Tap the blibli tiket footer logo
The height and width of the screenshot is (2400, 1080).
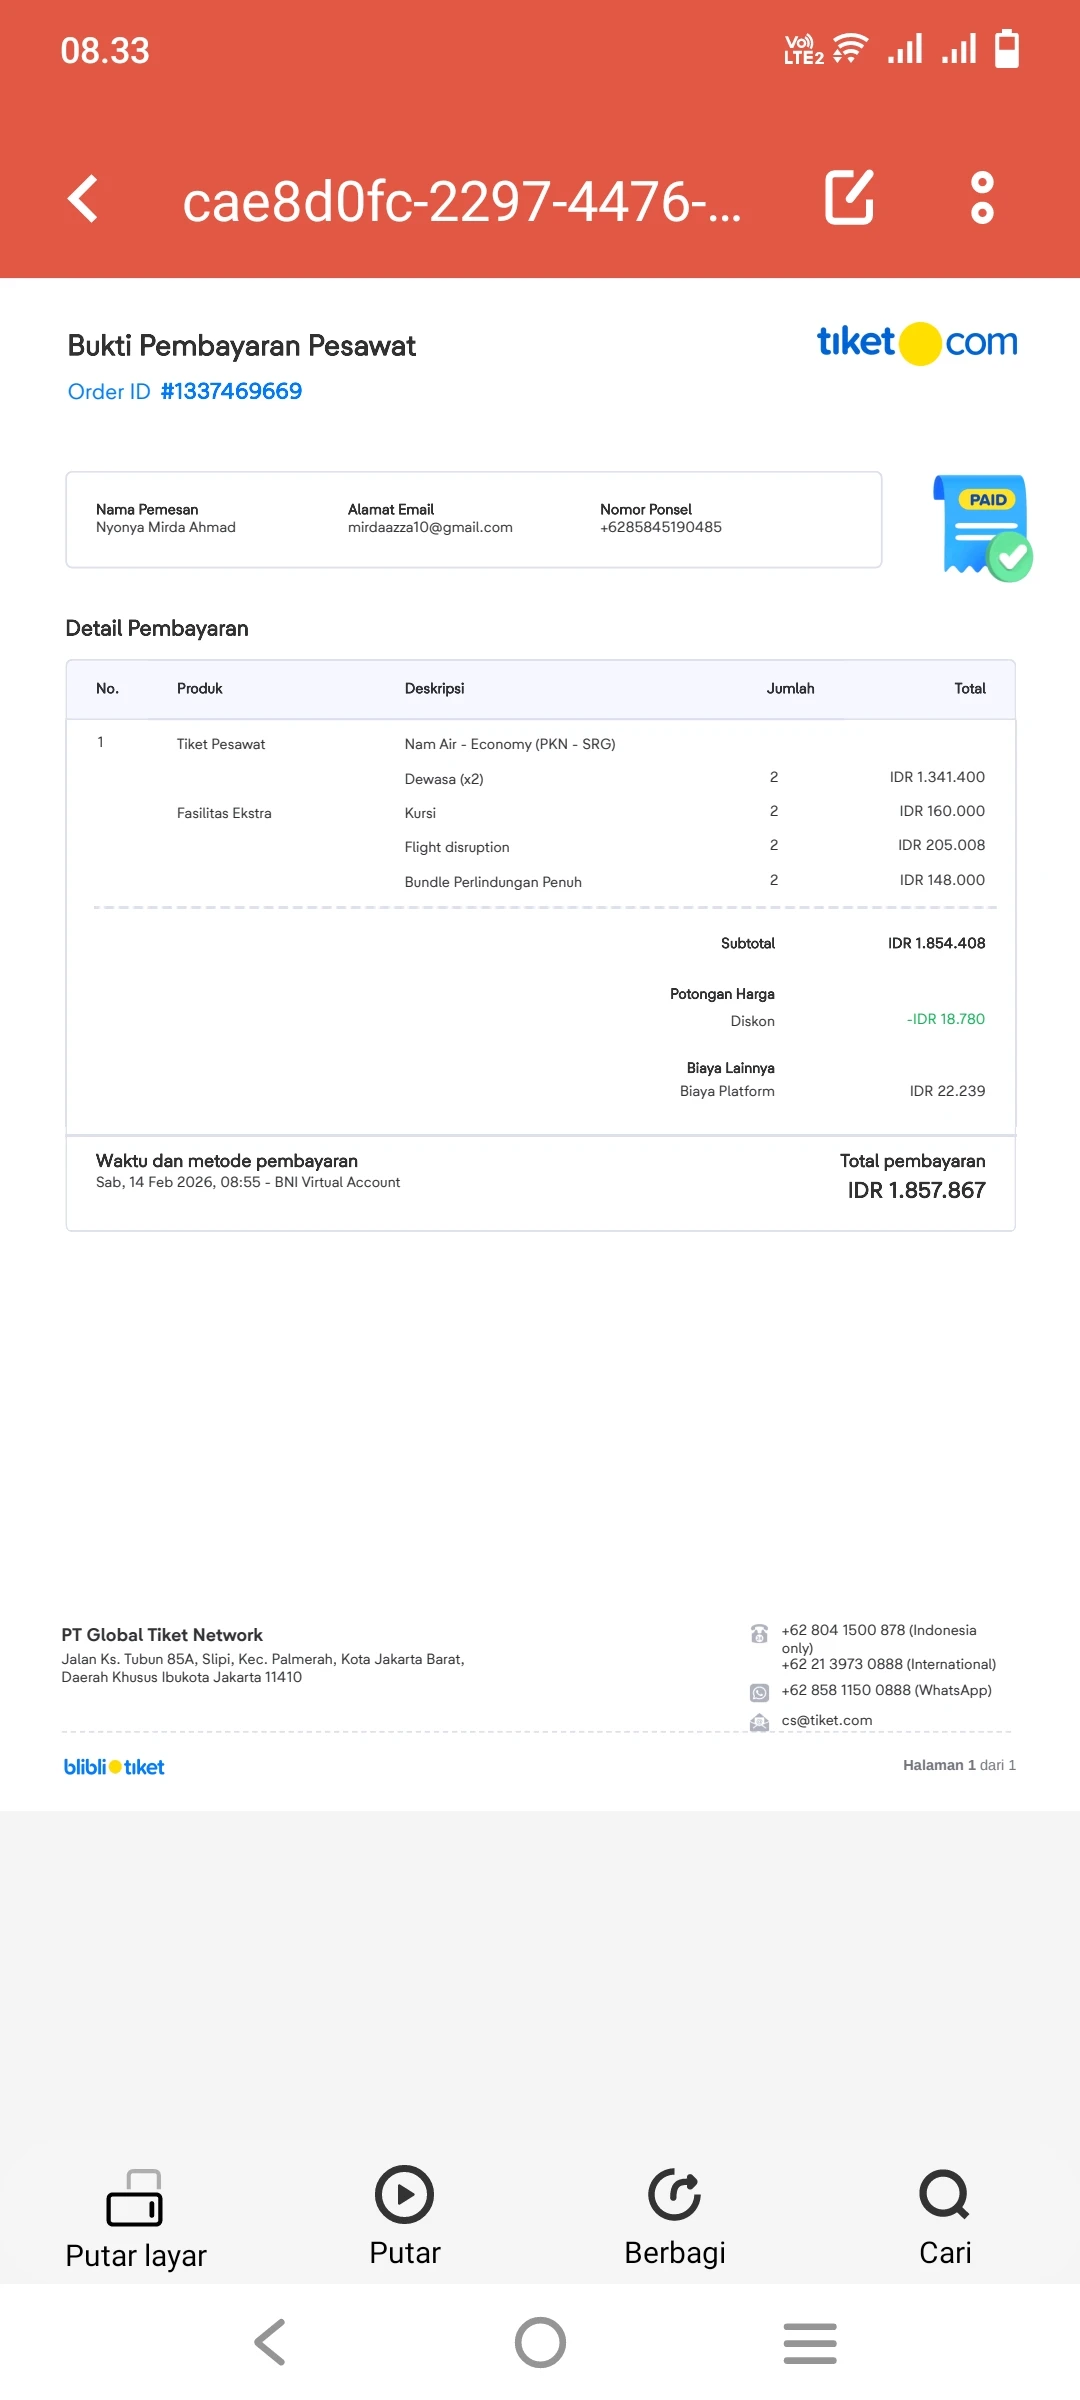[x=114, y=1767]
